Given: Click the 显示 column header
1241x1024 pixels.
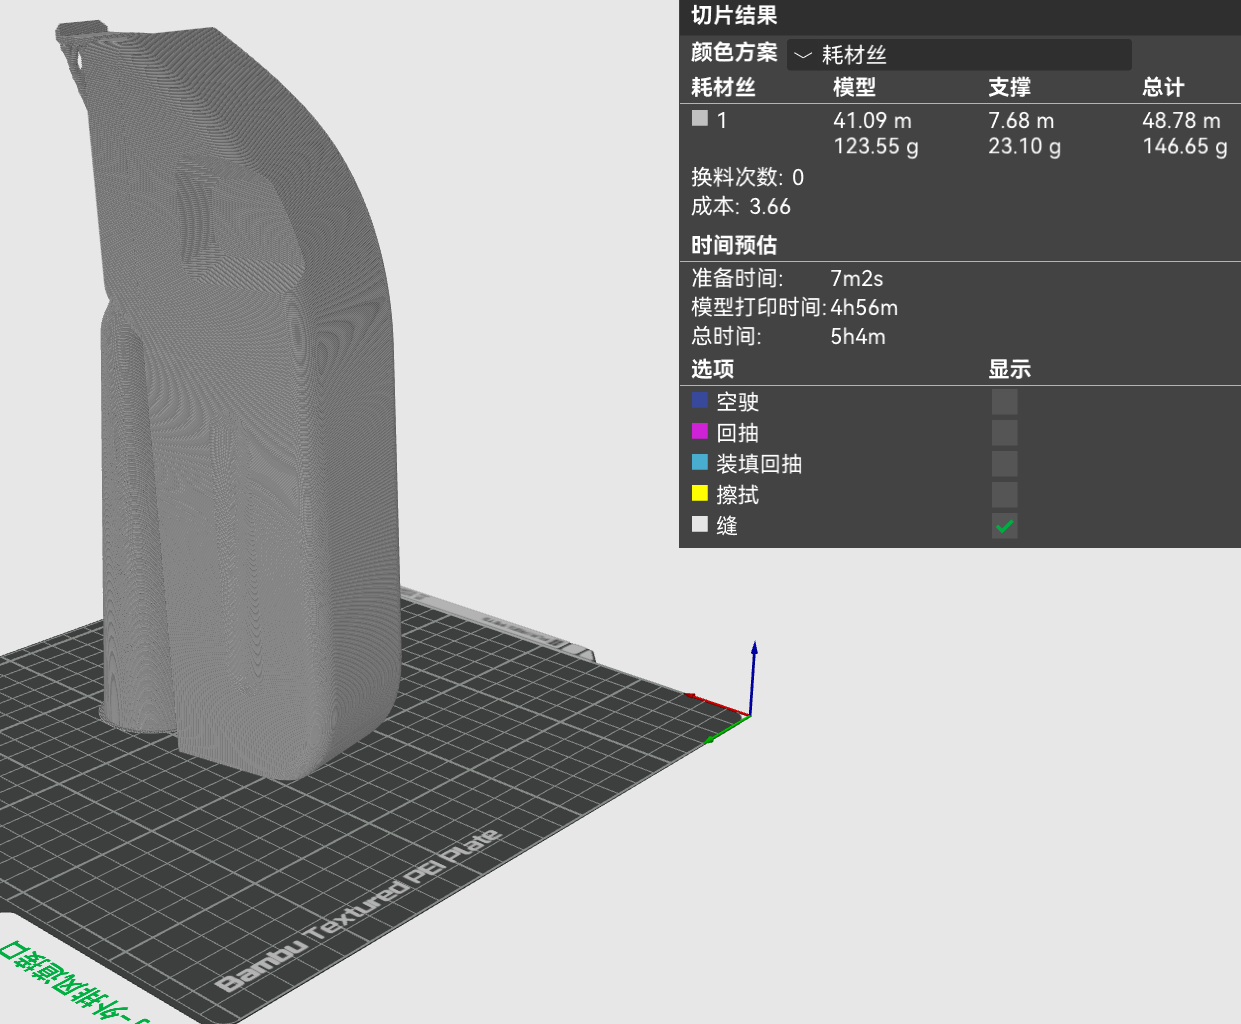Looking at the screenshot, I should point(1009,369).
